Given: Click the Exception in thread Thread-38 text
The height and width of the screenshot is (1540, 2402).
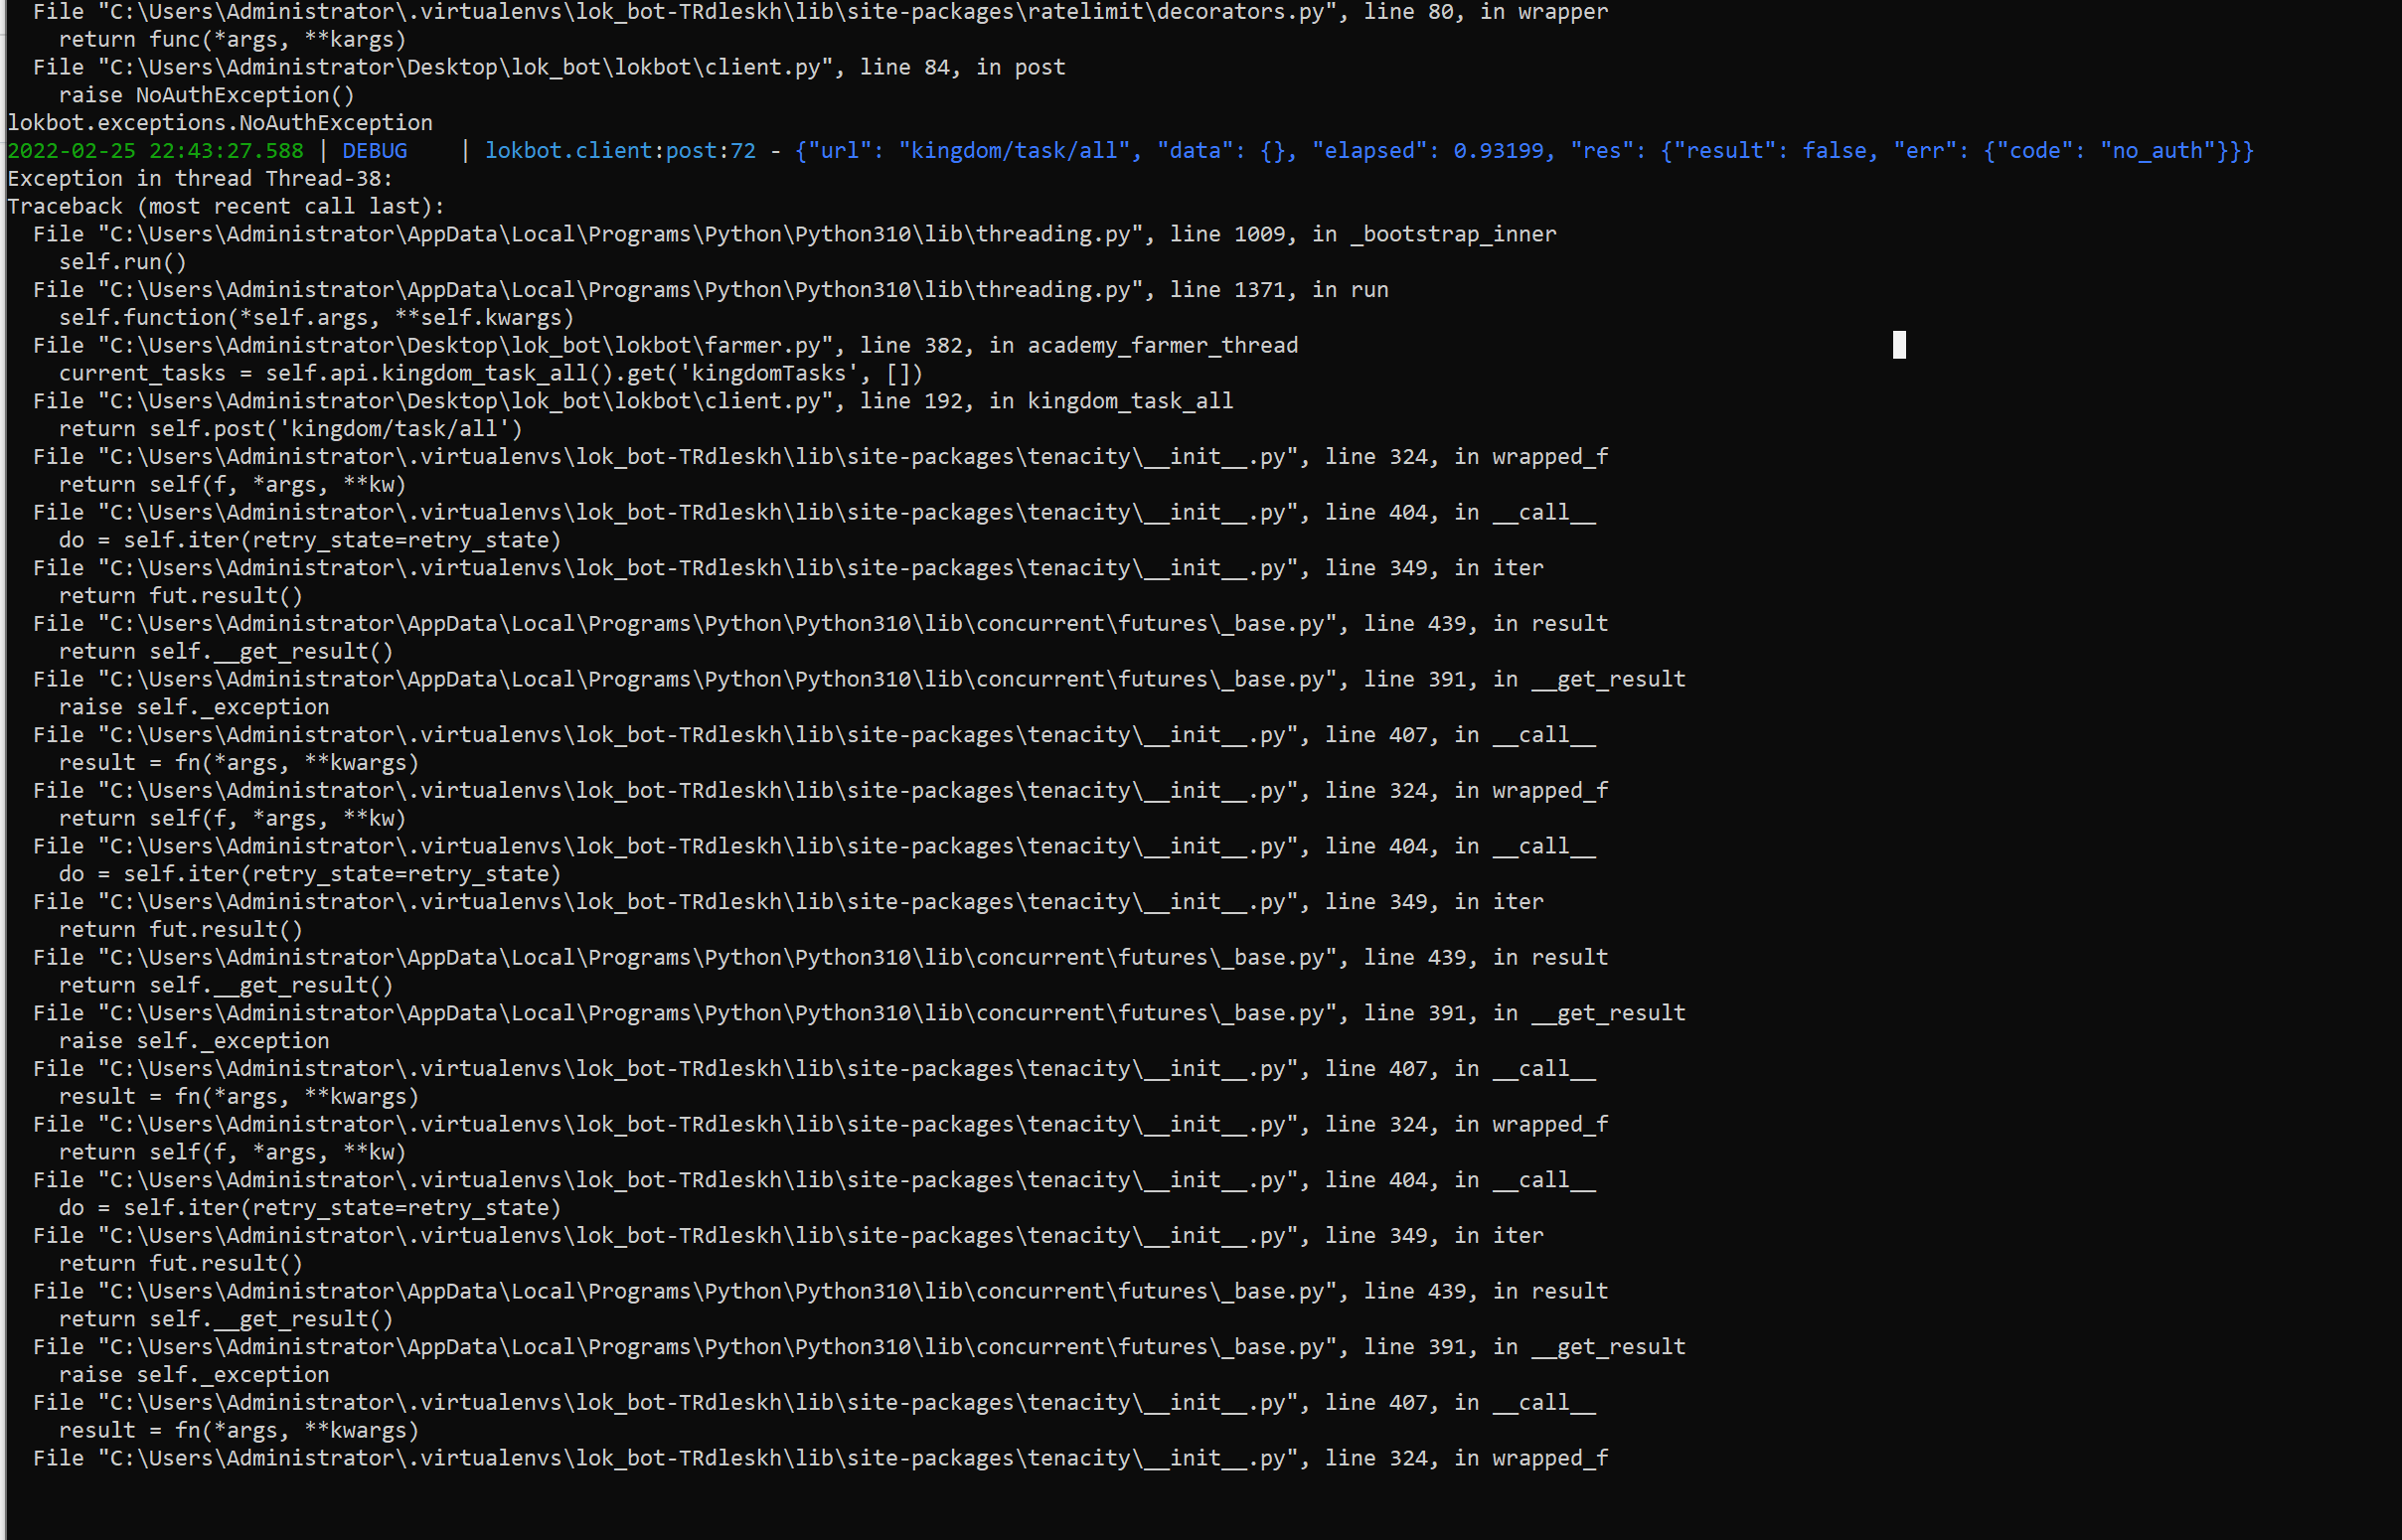Looking at the screenshot, I should click(x=200, y=178).
